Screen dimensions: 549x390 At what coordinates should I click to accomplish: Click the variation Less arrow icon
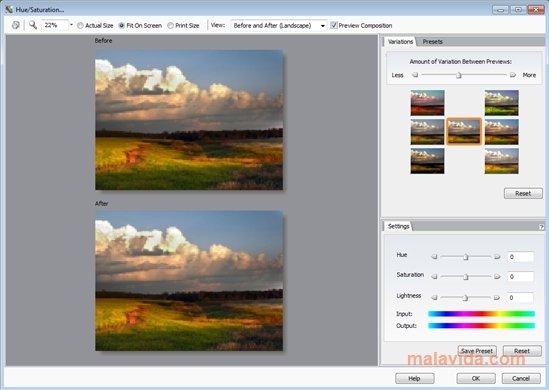[x=415, y=75]
